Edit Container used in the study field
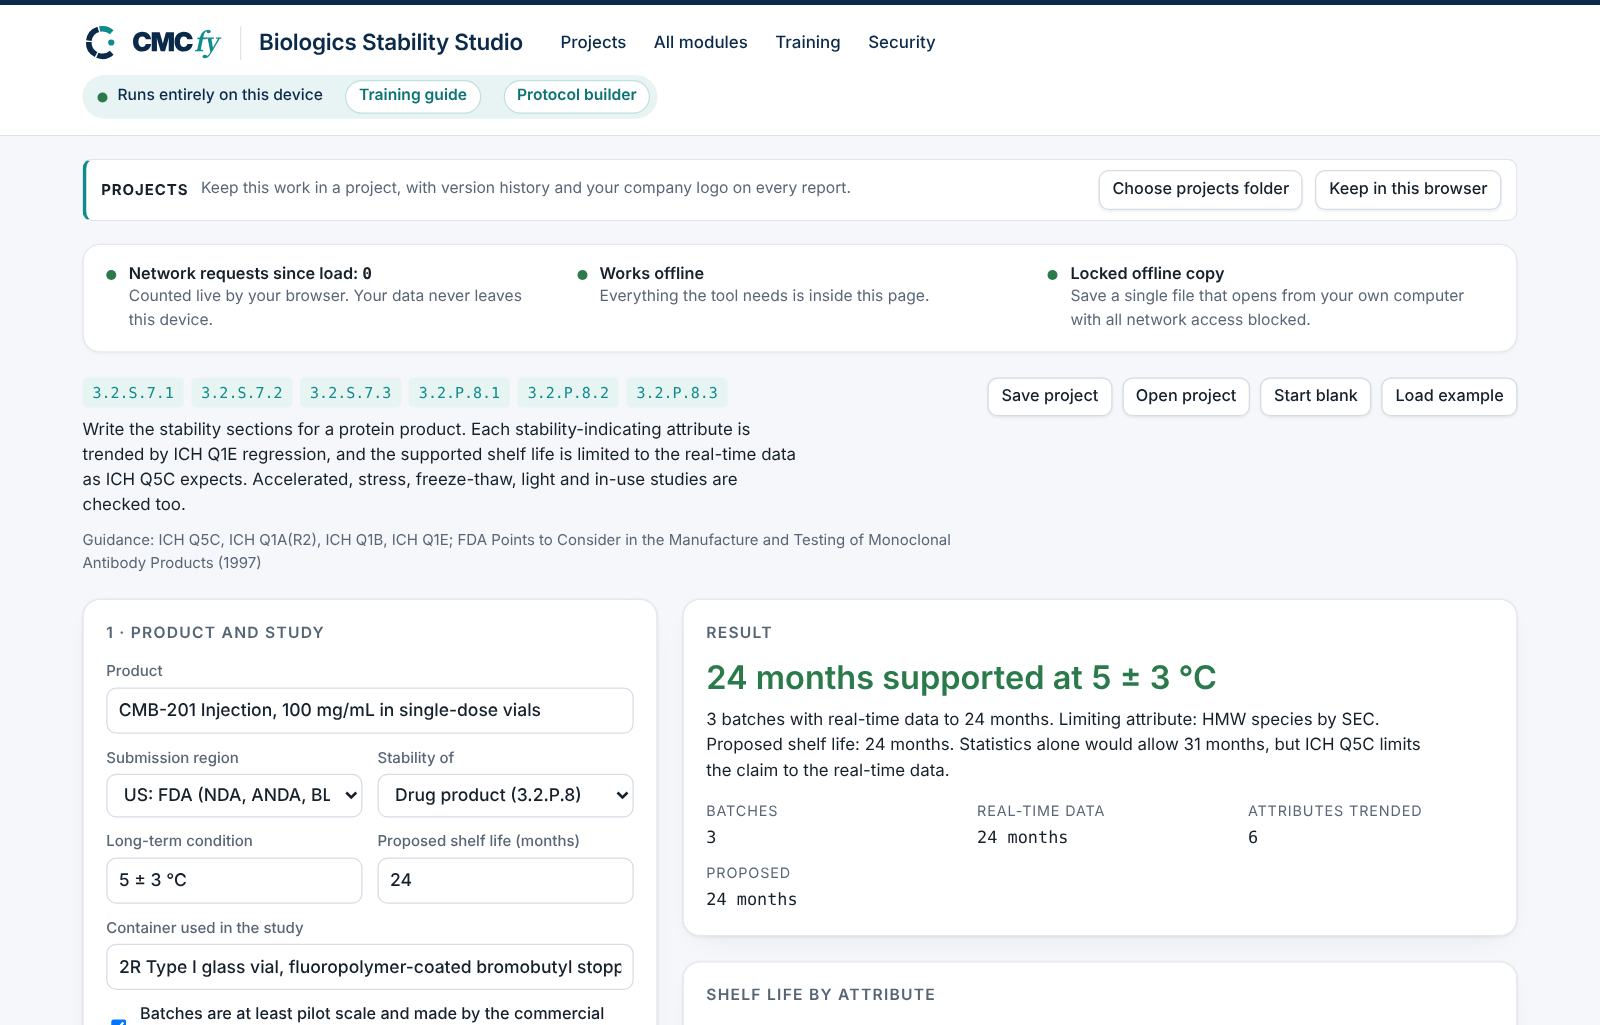The image size is (1600, 1025). (369, 967)
